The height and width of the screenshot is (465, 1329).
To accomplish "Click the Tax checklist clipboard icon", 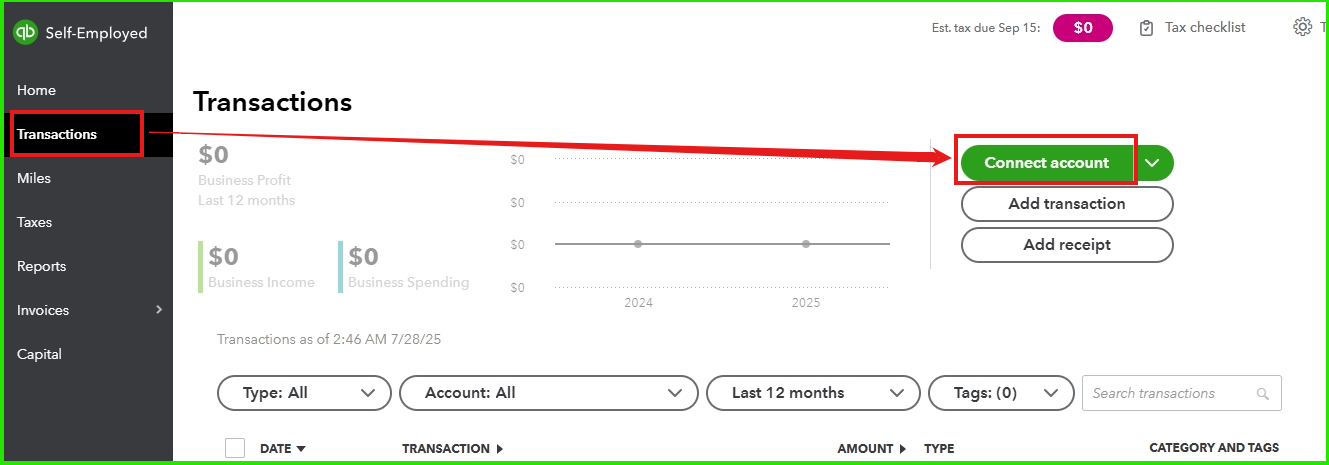I will 1146,28.
